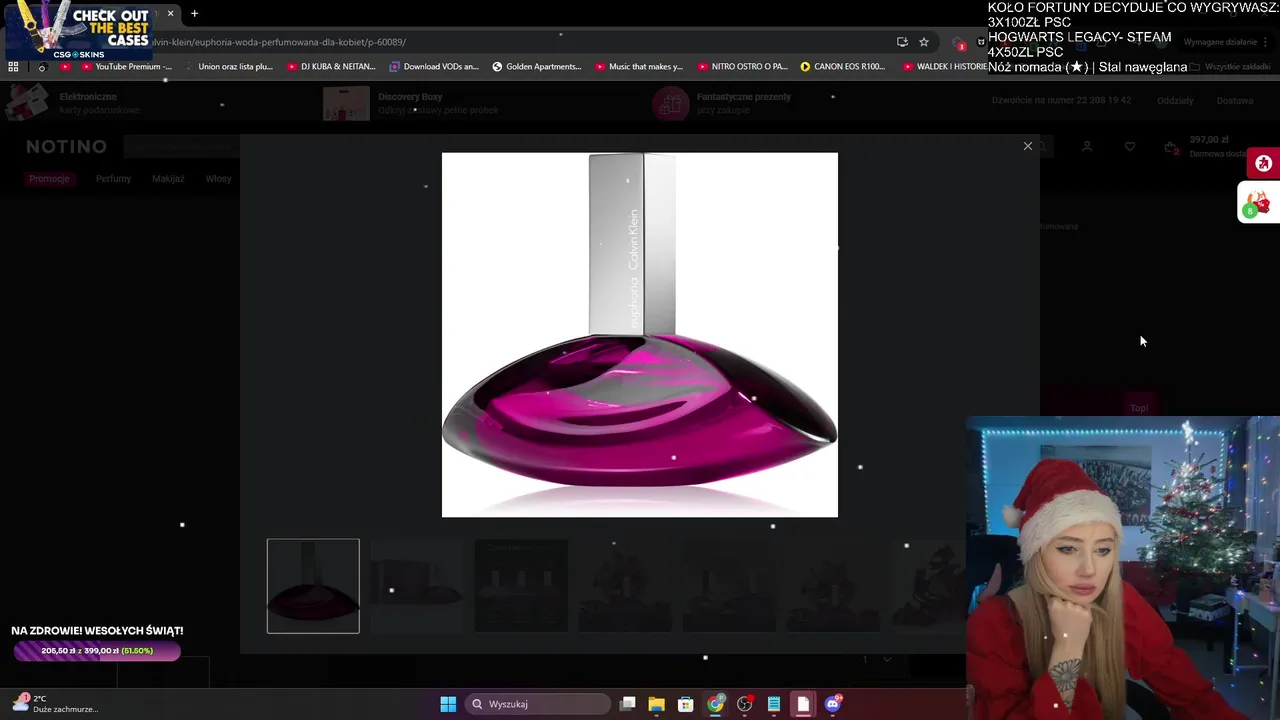Open the Perfumy menu tab
Screen dimensions: 1280x720
[x=113, y=179]
